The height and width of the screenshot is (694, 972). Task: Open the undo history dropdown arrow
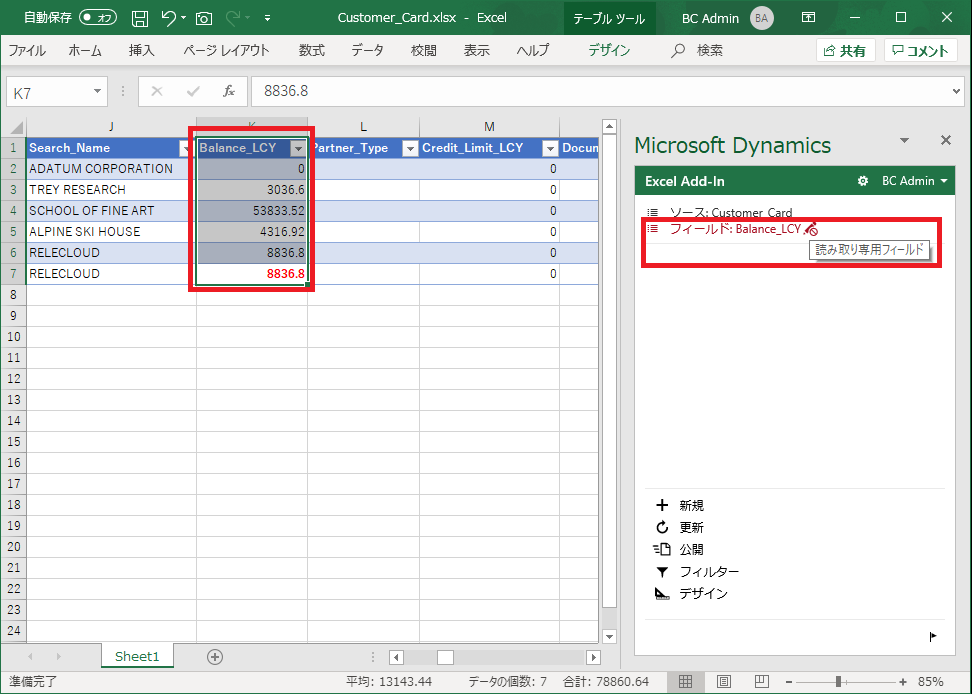pyautogui.click(x=183, y=18)
